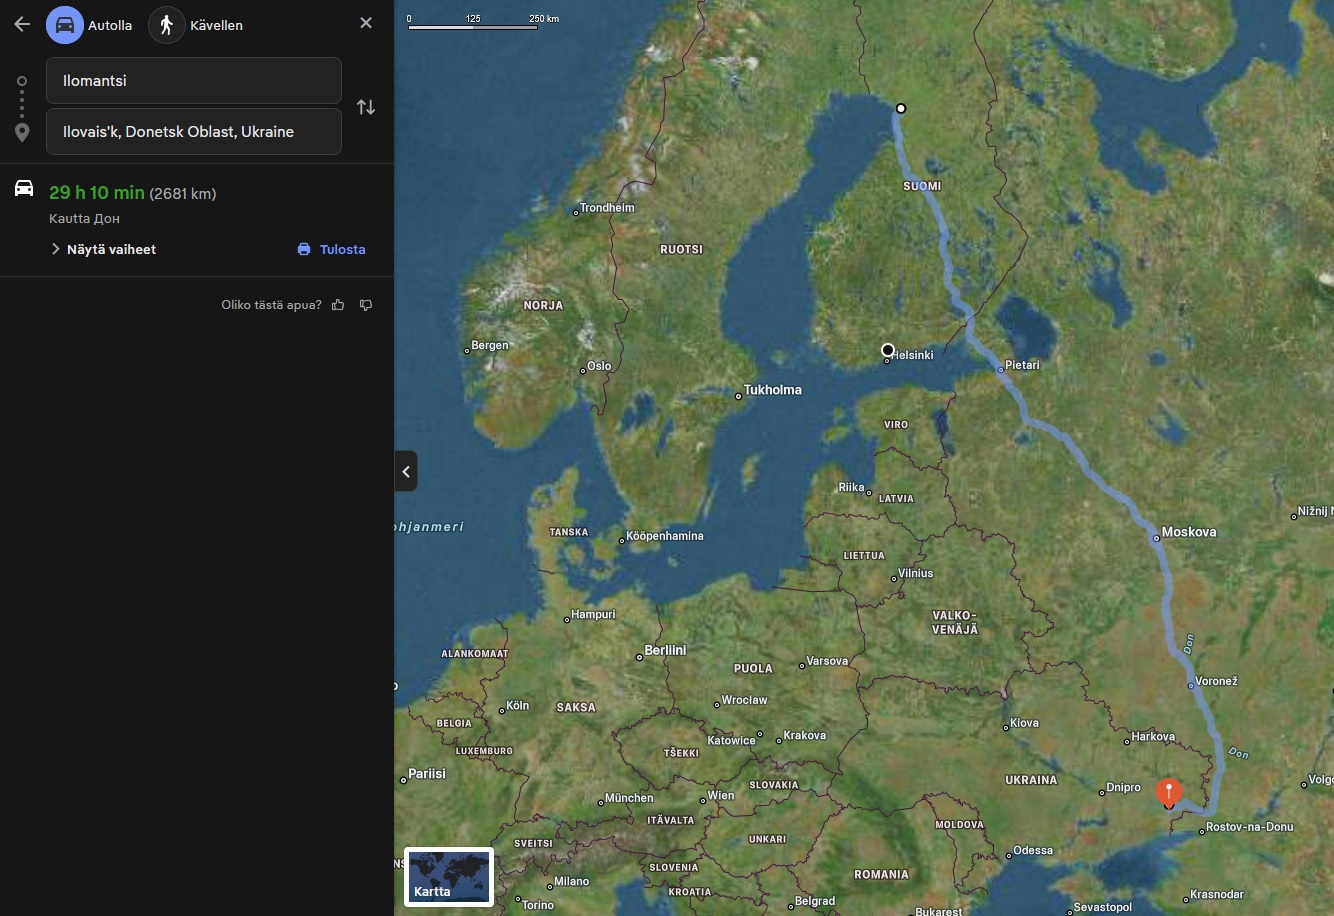The image size is (1334, 916).
Task: Swap start and destination with the arrows icon
Action: [366, 107]
